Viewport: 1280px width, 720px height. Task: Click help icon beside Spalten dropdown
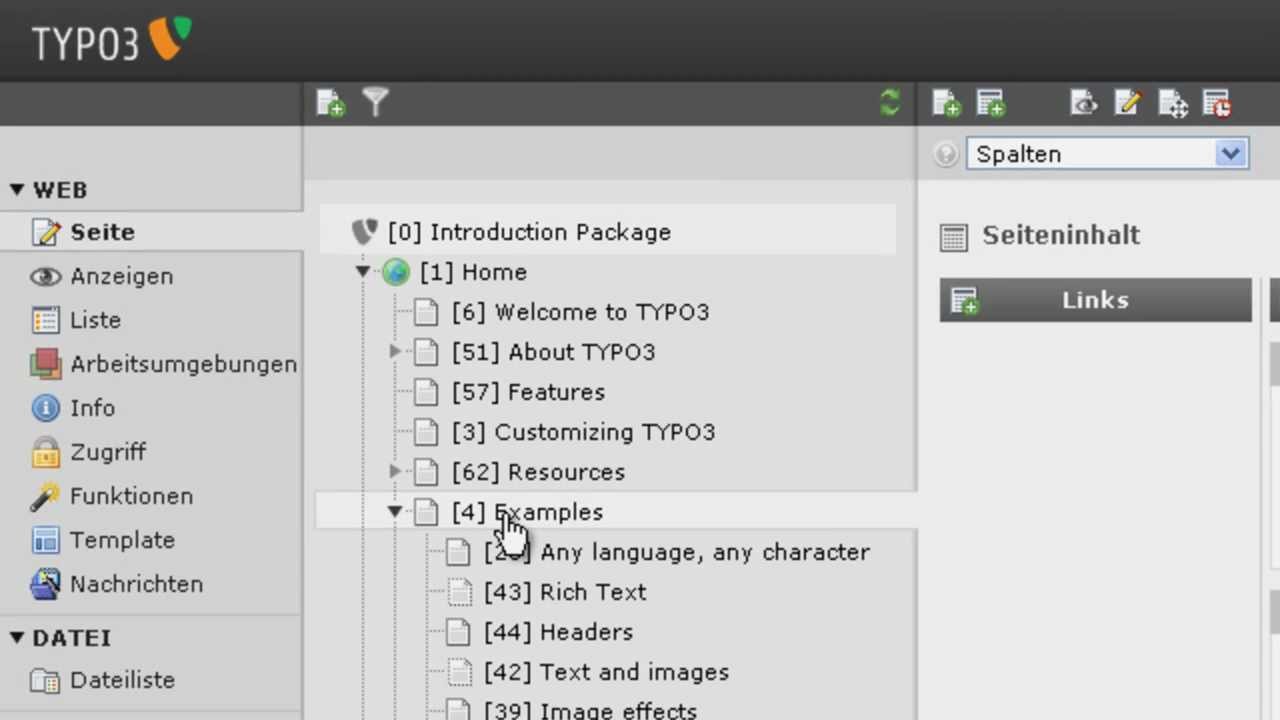[x=945, y=154]
